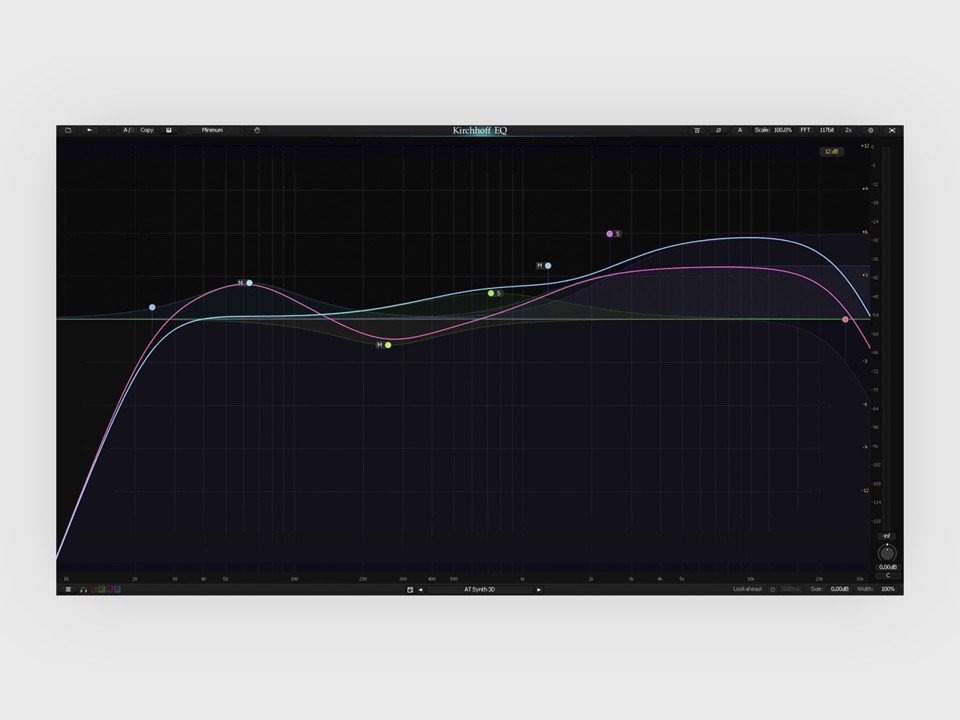Toggle the phase invert (Ø) icon

[x=719, y=130]
